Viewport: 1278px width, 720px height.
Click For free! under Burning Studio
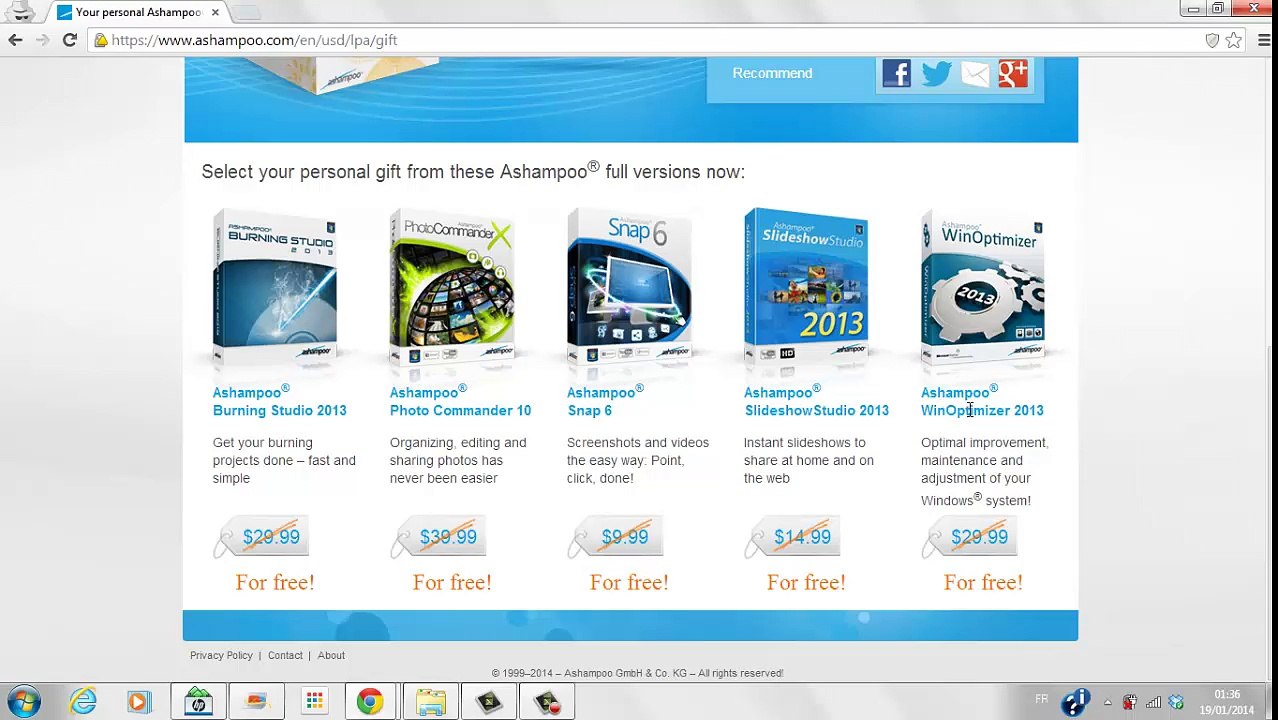(x=275, y=582)
